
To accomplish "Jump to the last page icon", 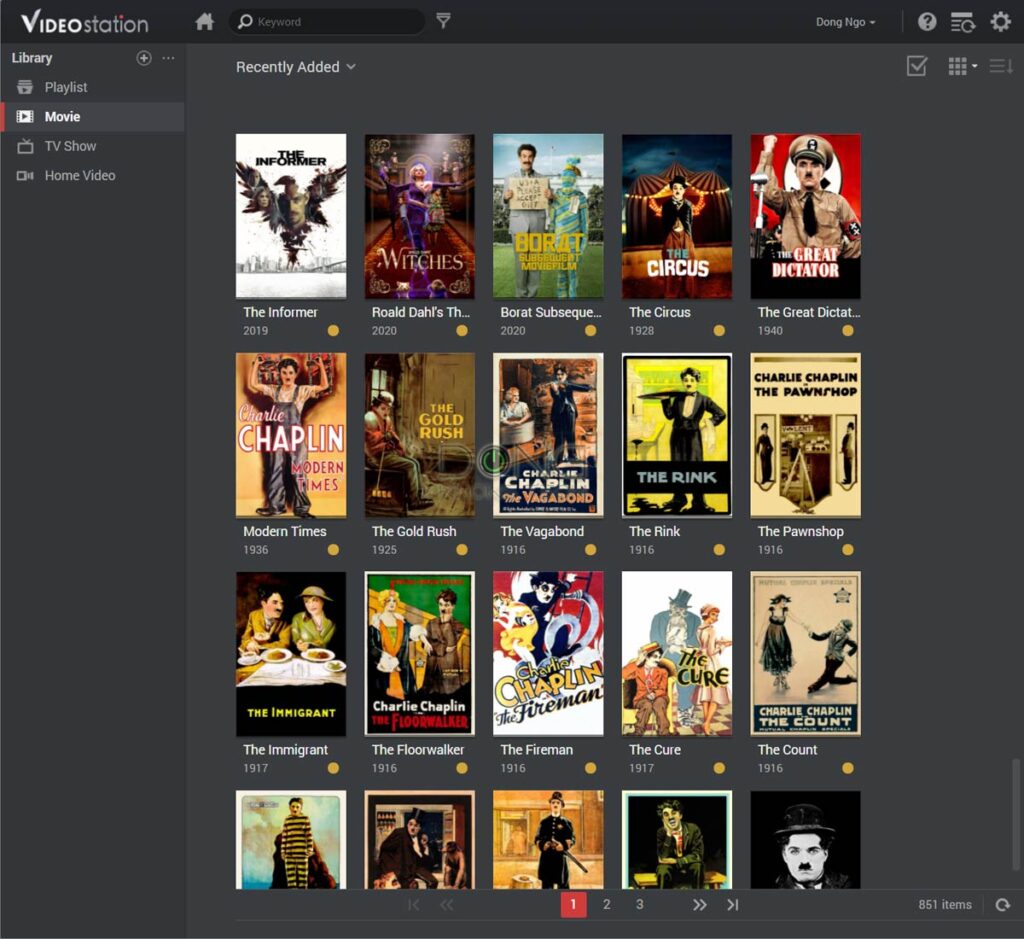I will [x=733, y=904].
